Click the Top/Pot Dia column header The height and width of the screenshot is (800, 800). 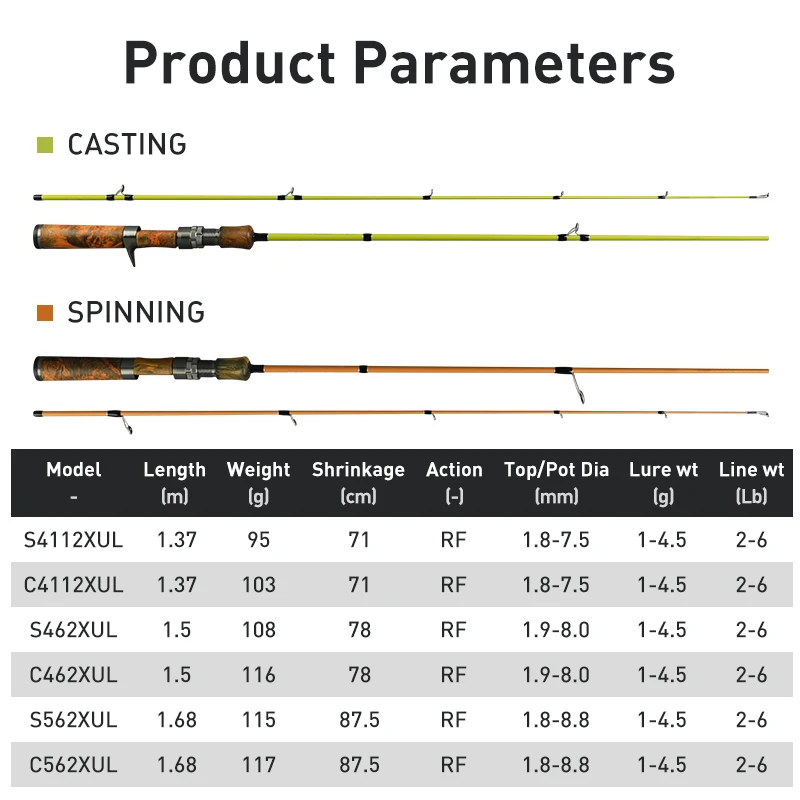pyautogui.click(x=556, y=482)
